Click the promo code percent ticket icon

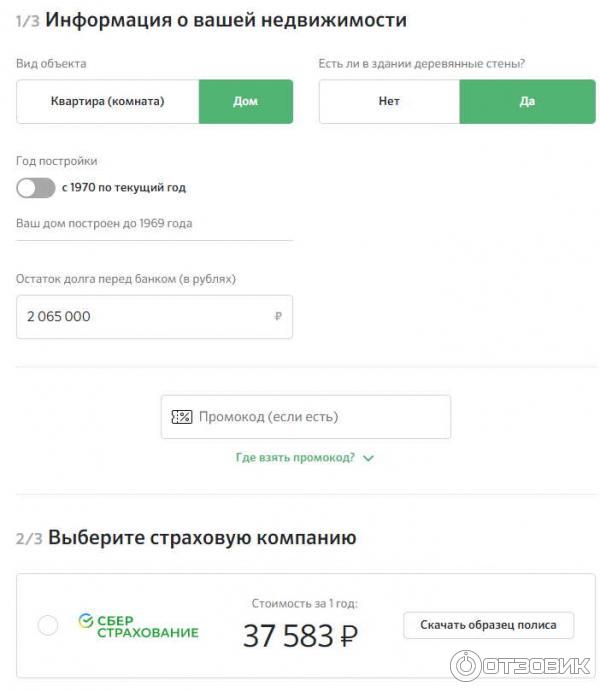pyautogui.click(x=182, y=417)
